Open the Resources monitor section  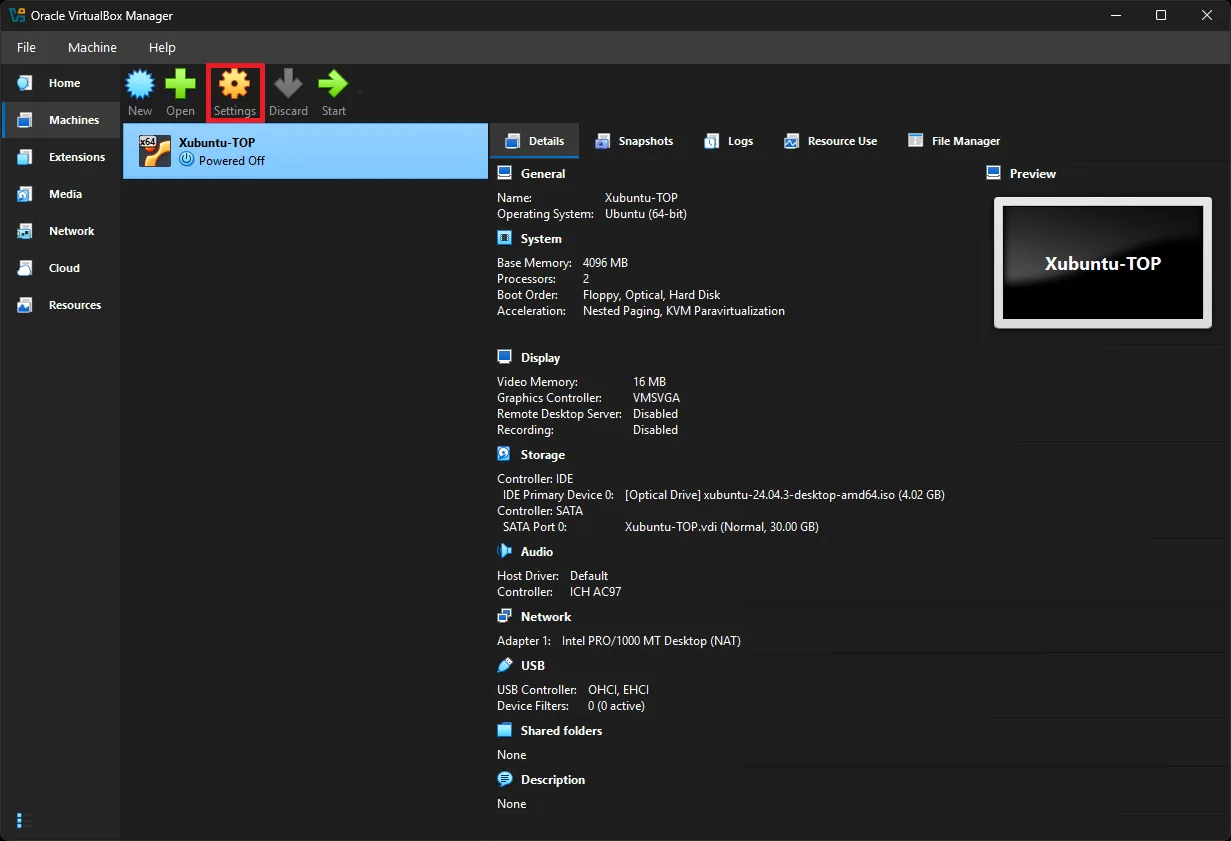click(75, 305)
